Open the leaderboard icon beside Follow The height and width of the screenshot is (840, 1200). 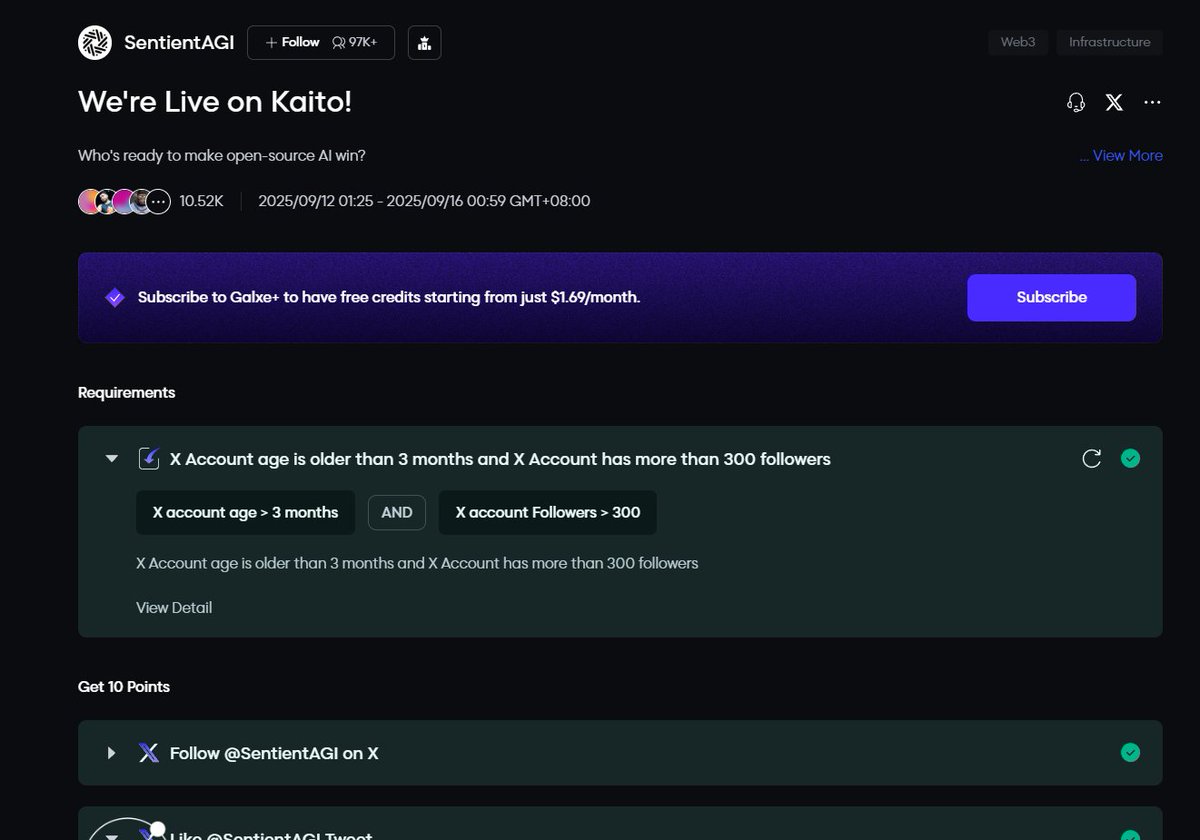424,43
